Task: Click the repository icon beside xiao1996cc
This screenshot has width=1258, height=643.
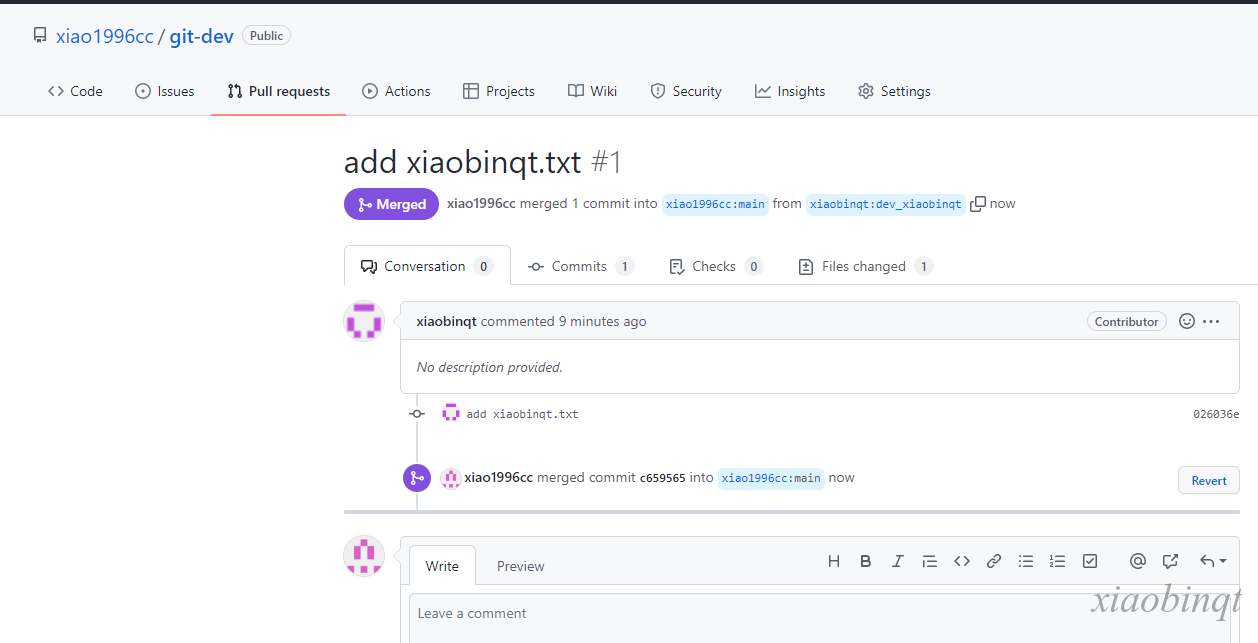Action: (40, 36)
